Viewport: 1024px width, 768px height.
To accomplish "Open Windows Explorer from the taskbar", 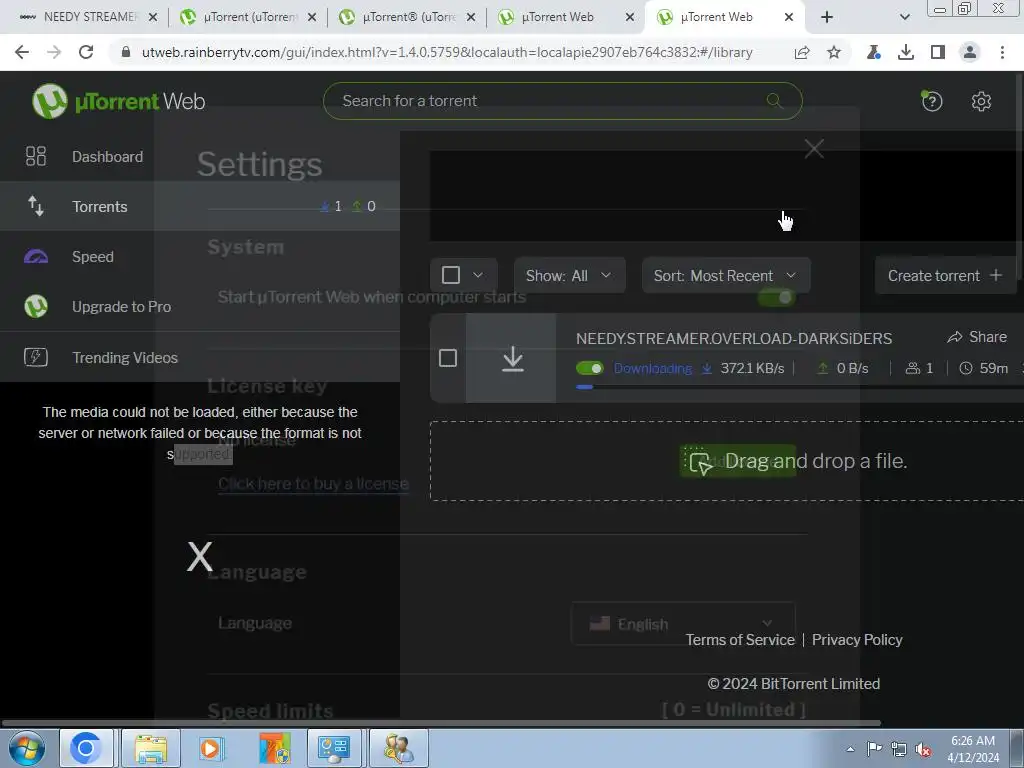I will (151, 748).
